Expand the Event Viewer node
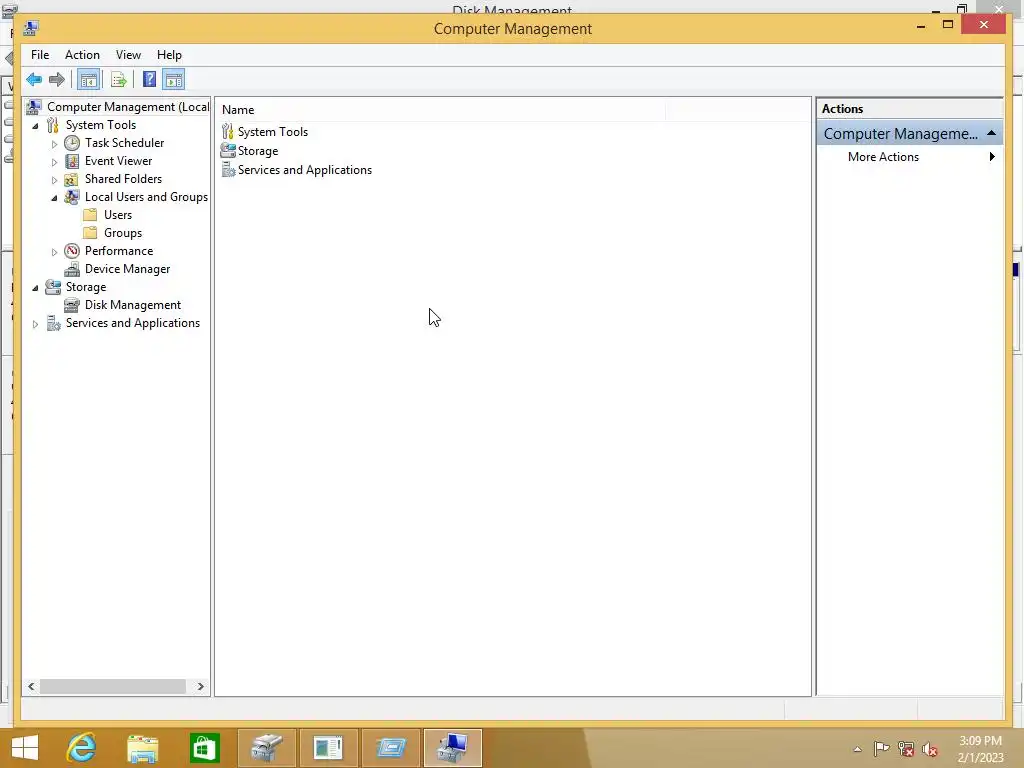1024x768 pixels. click(x=54, y=161)
